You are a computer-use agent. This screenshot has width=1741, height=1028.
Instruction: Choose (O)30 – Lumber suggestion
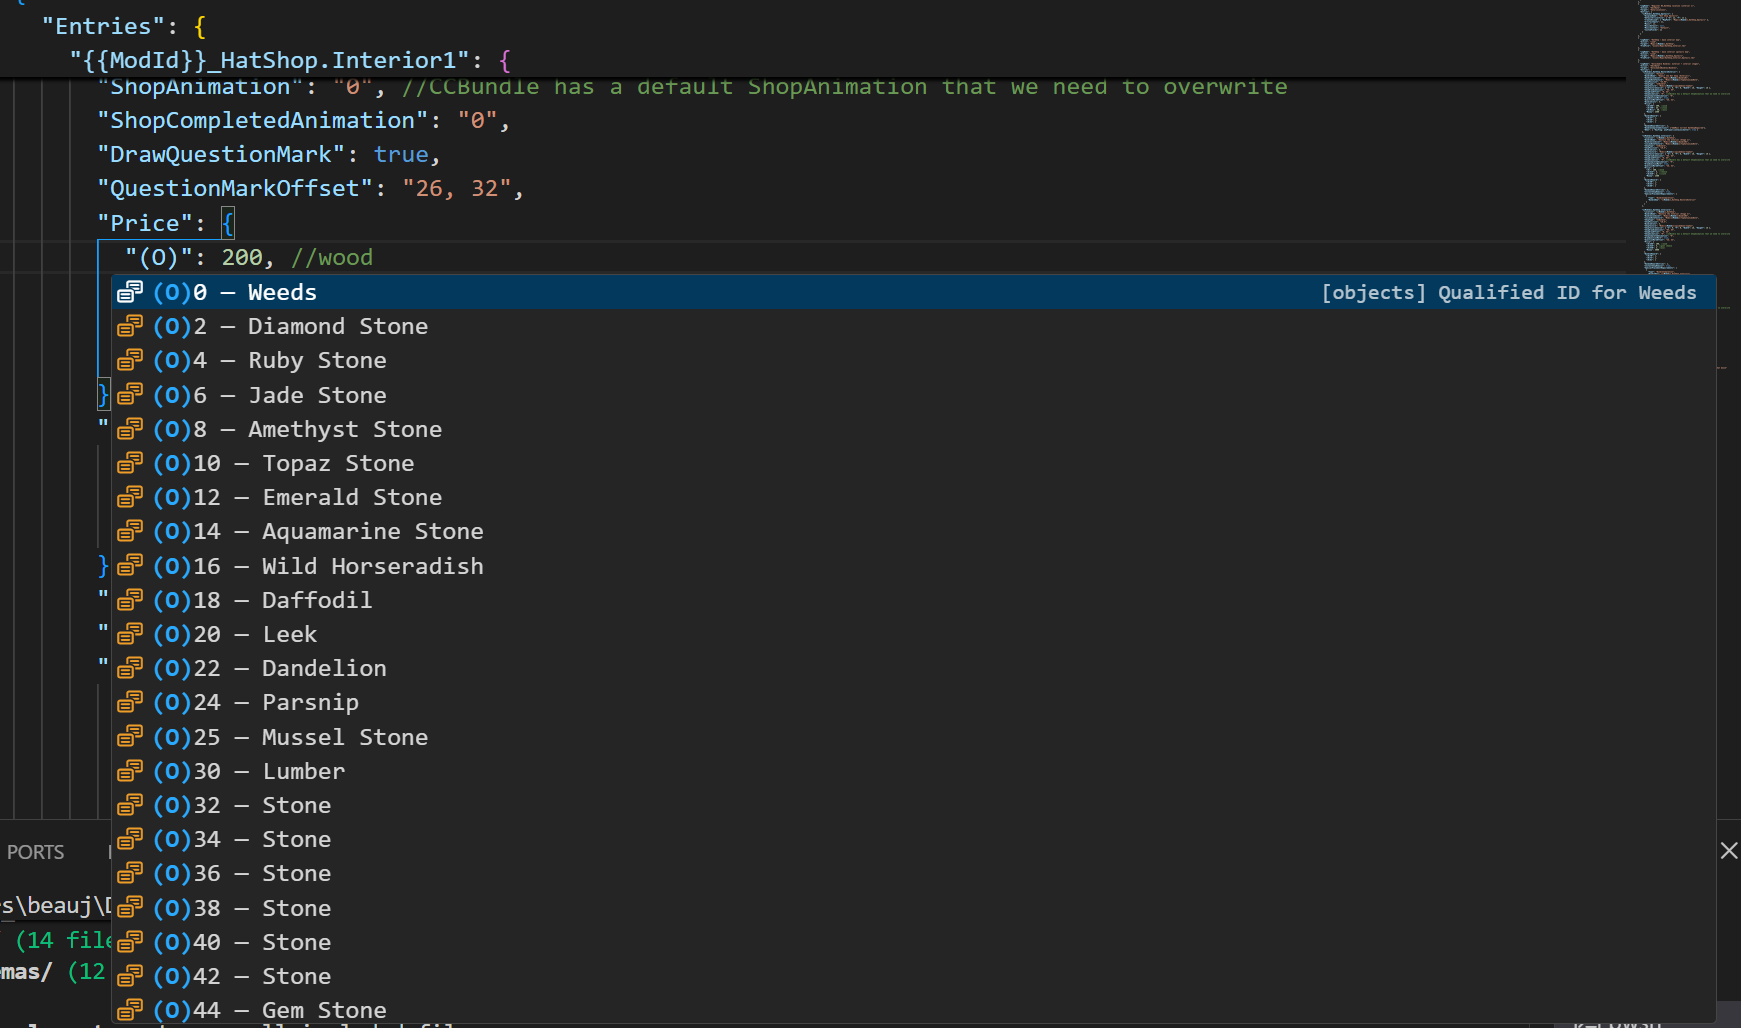[913, 771]
